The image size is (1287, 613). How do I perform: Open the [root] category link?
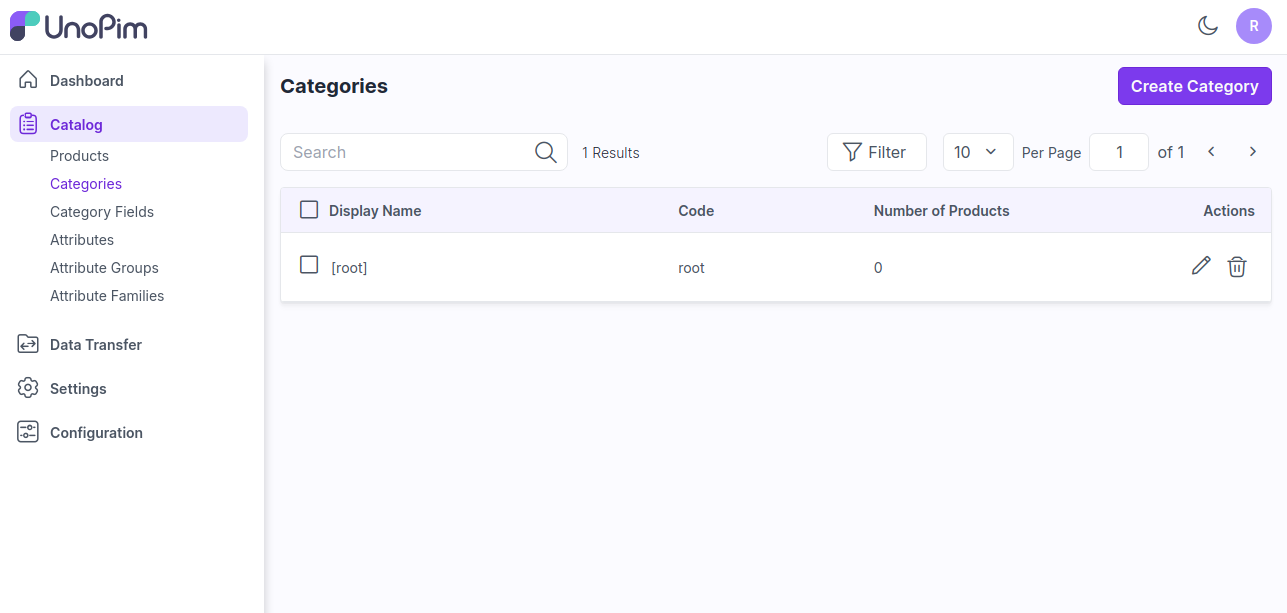coord(349,267)
